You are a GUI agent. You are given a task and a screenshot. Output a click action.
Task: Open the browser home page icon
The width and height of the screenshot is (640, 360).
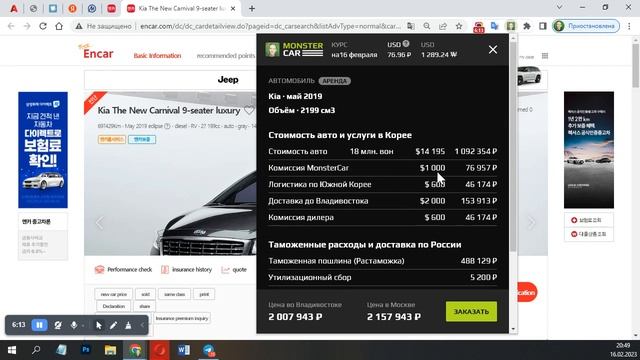[59, 26]
